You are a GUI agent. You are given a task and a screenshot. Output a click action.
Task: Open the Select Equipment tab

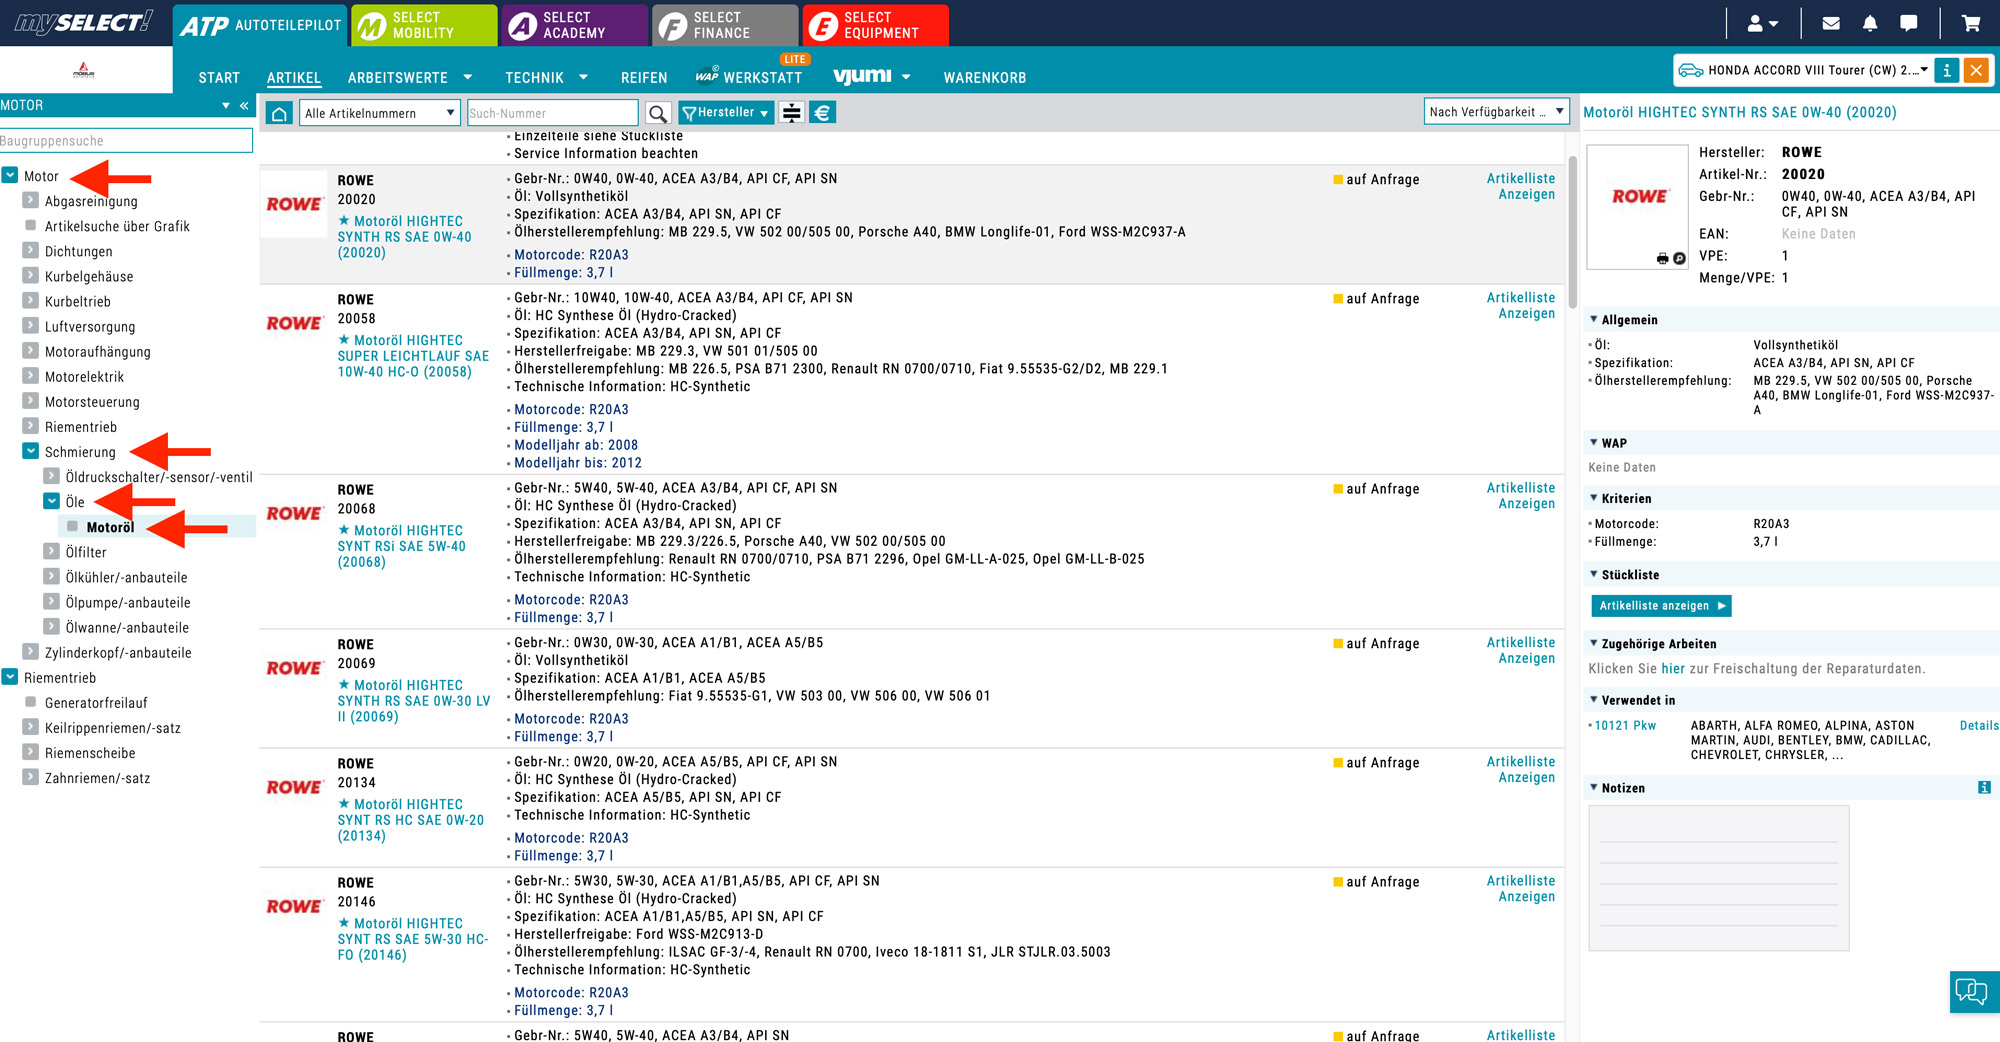(x=876, y=25)
